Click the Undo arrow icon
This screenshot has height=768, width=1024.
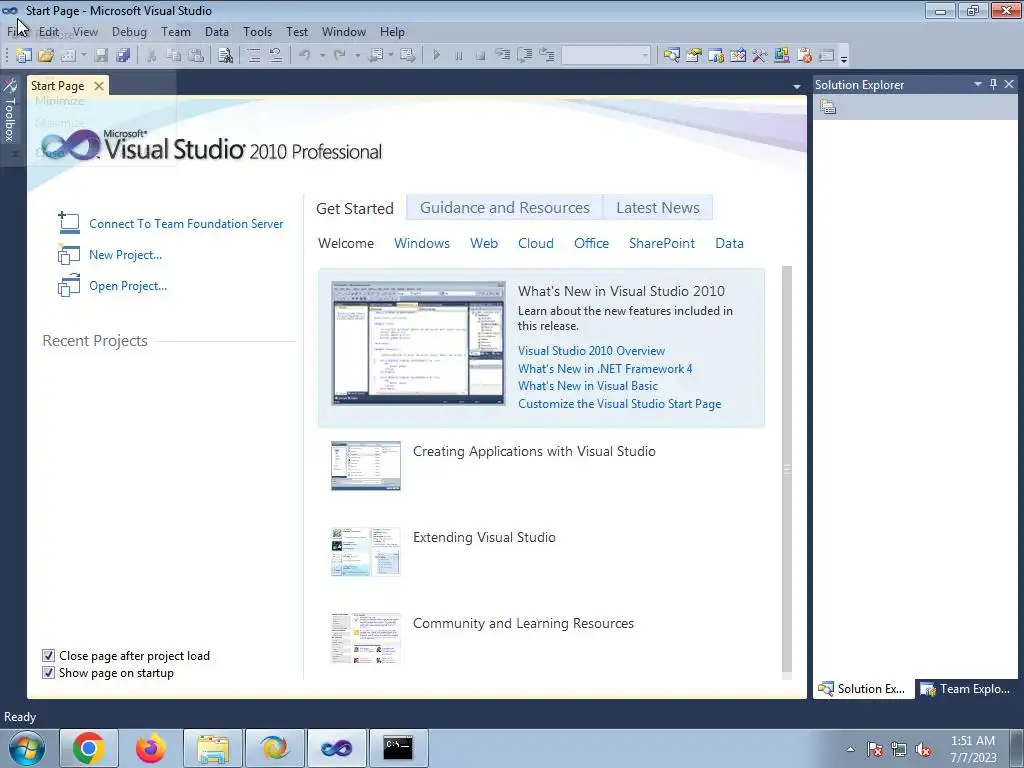click(304, 56)
